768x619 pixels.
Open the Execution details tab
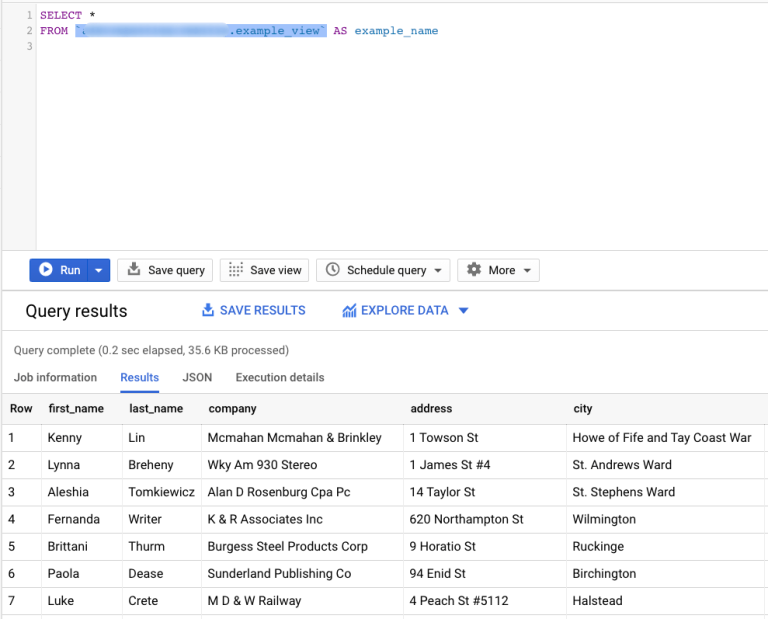click(x=280, y=377)
